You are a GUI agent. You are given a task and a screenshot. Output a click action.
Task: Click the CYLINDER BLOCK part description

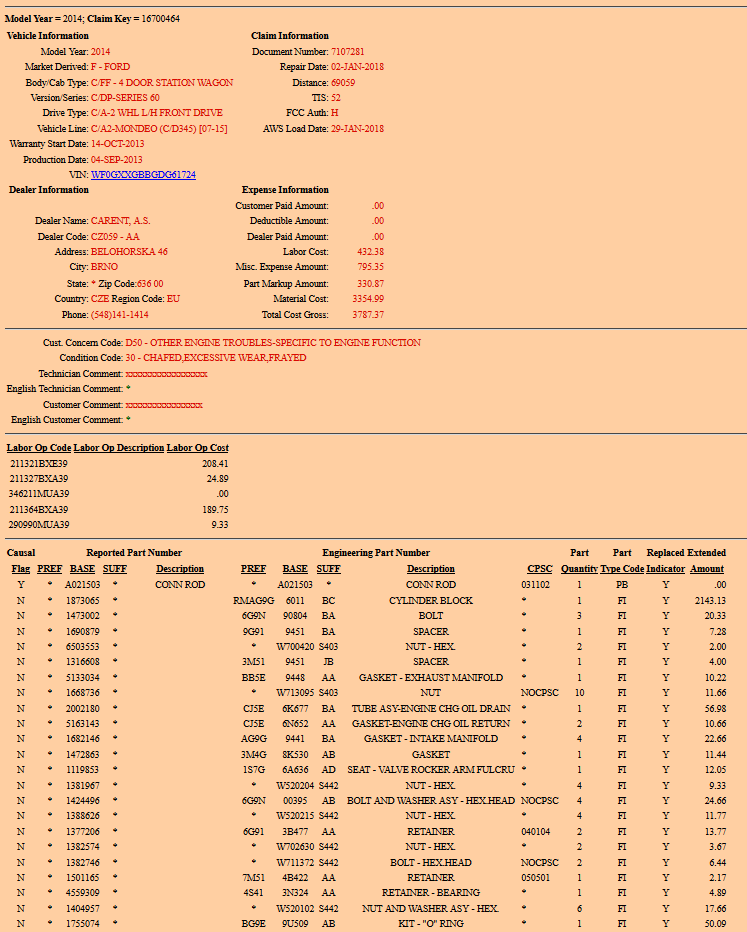430,601
